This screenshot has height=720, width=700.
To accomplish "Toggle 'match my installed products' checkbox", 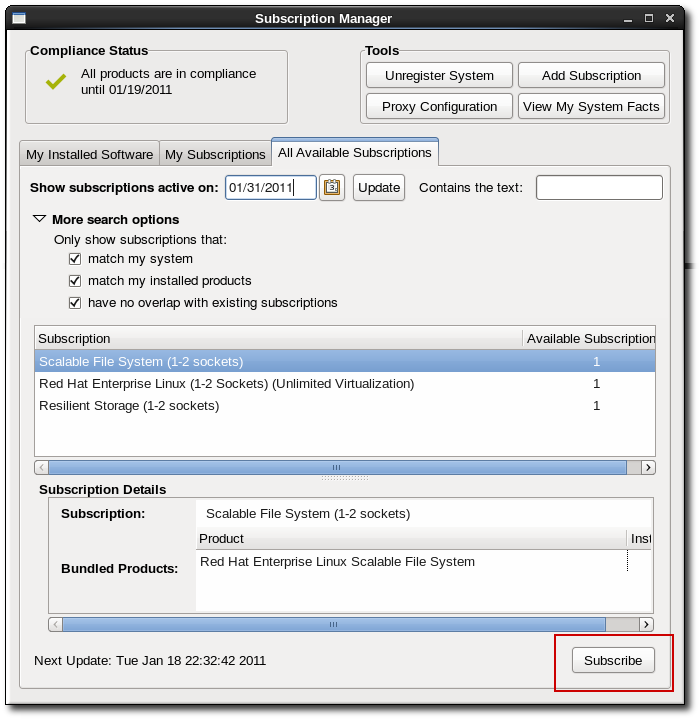I will (75, 281).
